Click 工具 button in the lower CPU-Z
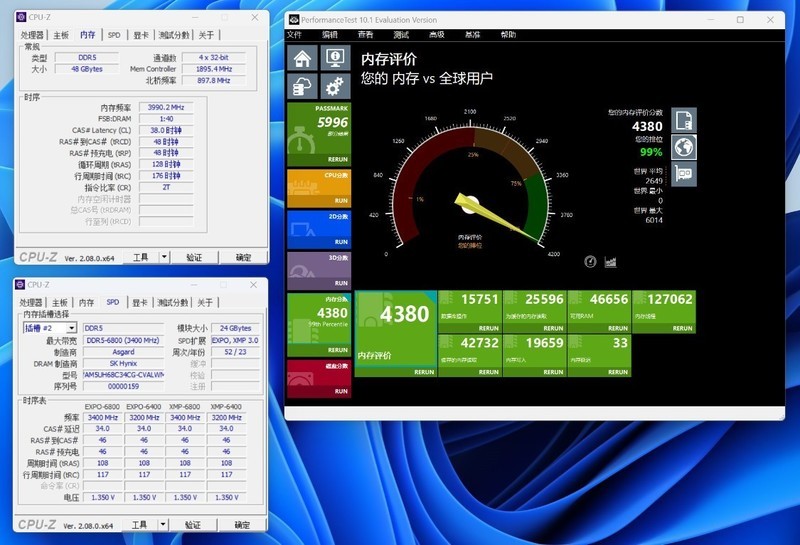 [x=139, y=525]
